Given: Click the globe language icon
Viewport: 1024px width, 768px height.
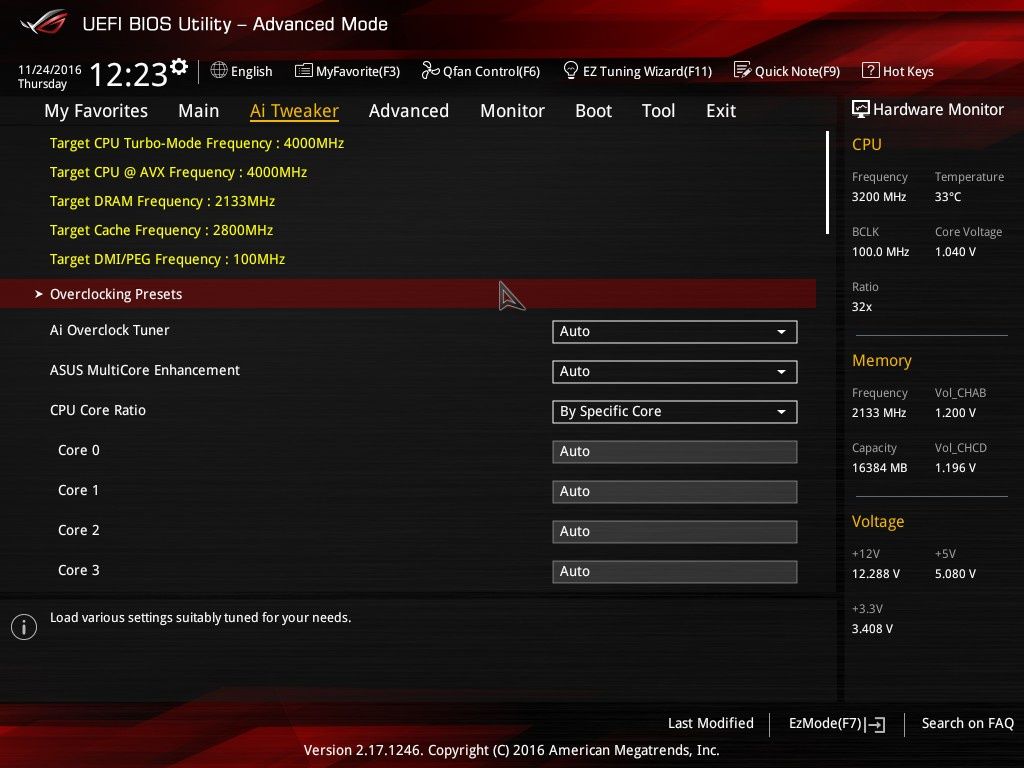Looking at the screenshot, I should [219, 70].
